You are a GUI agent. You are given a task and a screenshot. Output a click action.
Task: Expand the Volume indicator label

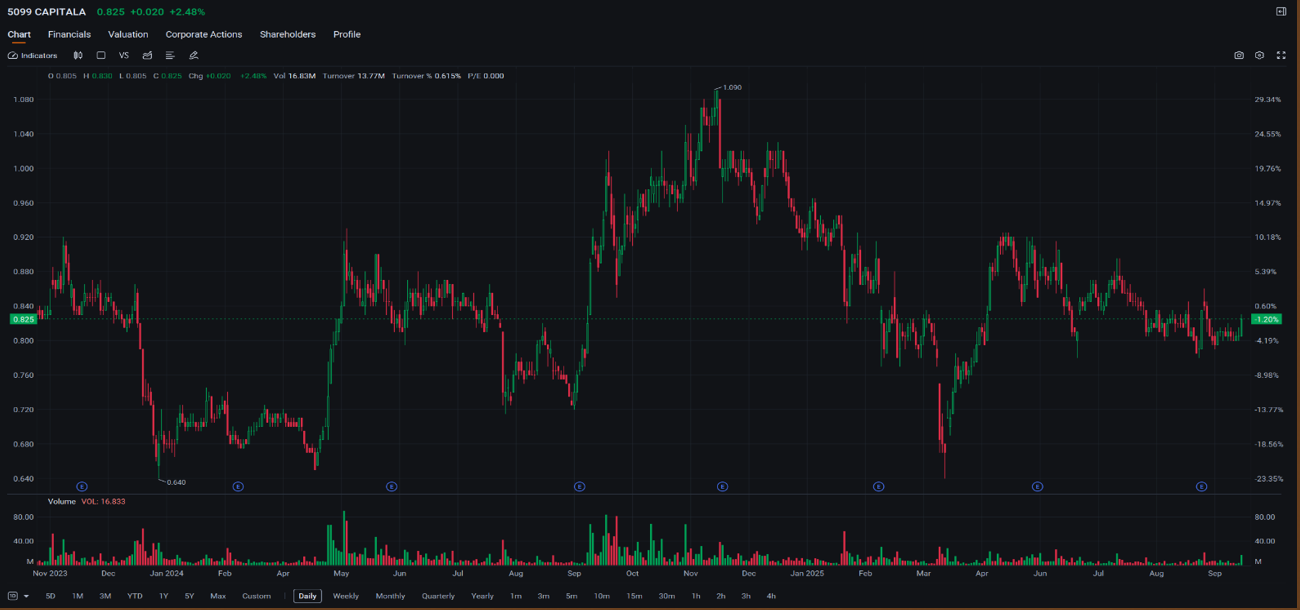click(62, 501)
